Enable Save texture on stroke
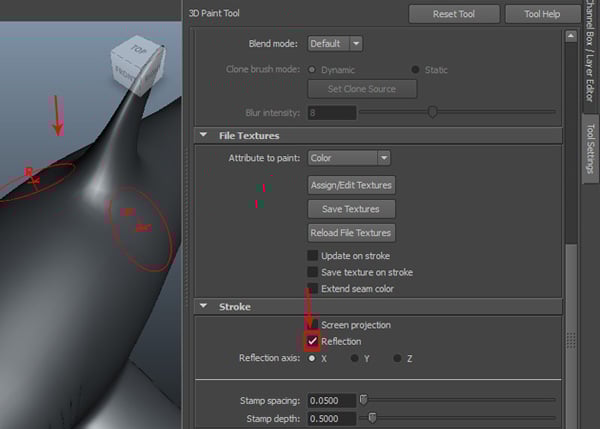 (x=313, y=272)
